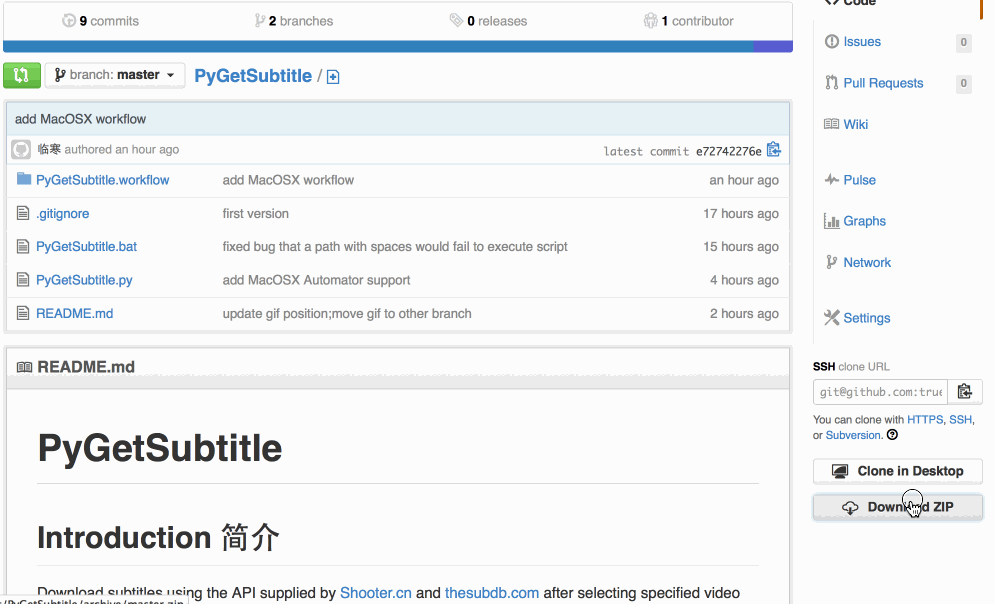Copy clone URL with clipboard button

[965, 392]
